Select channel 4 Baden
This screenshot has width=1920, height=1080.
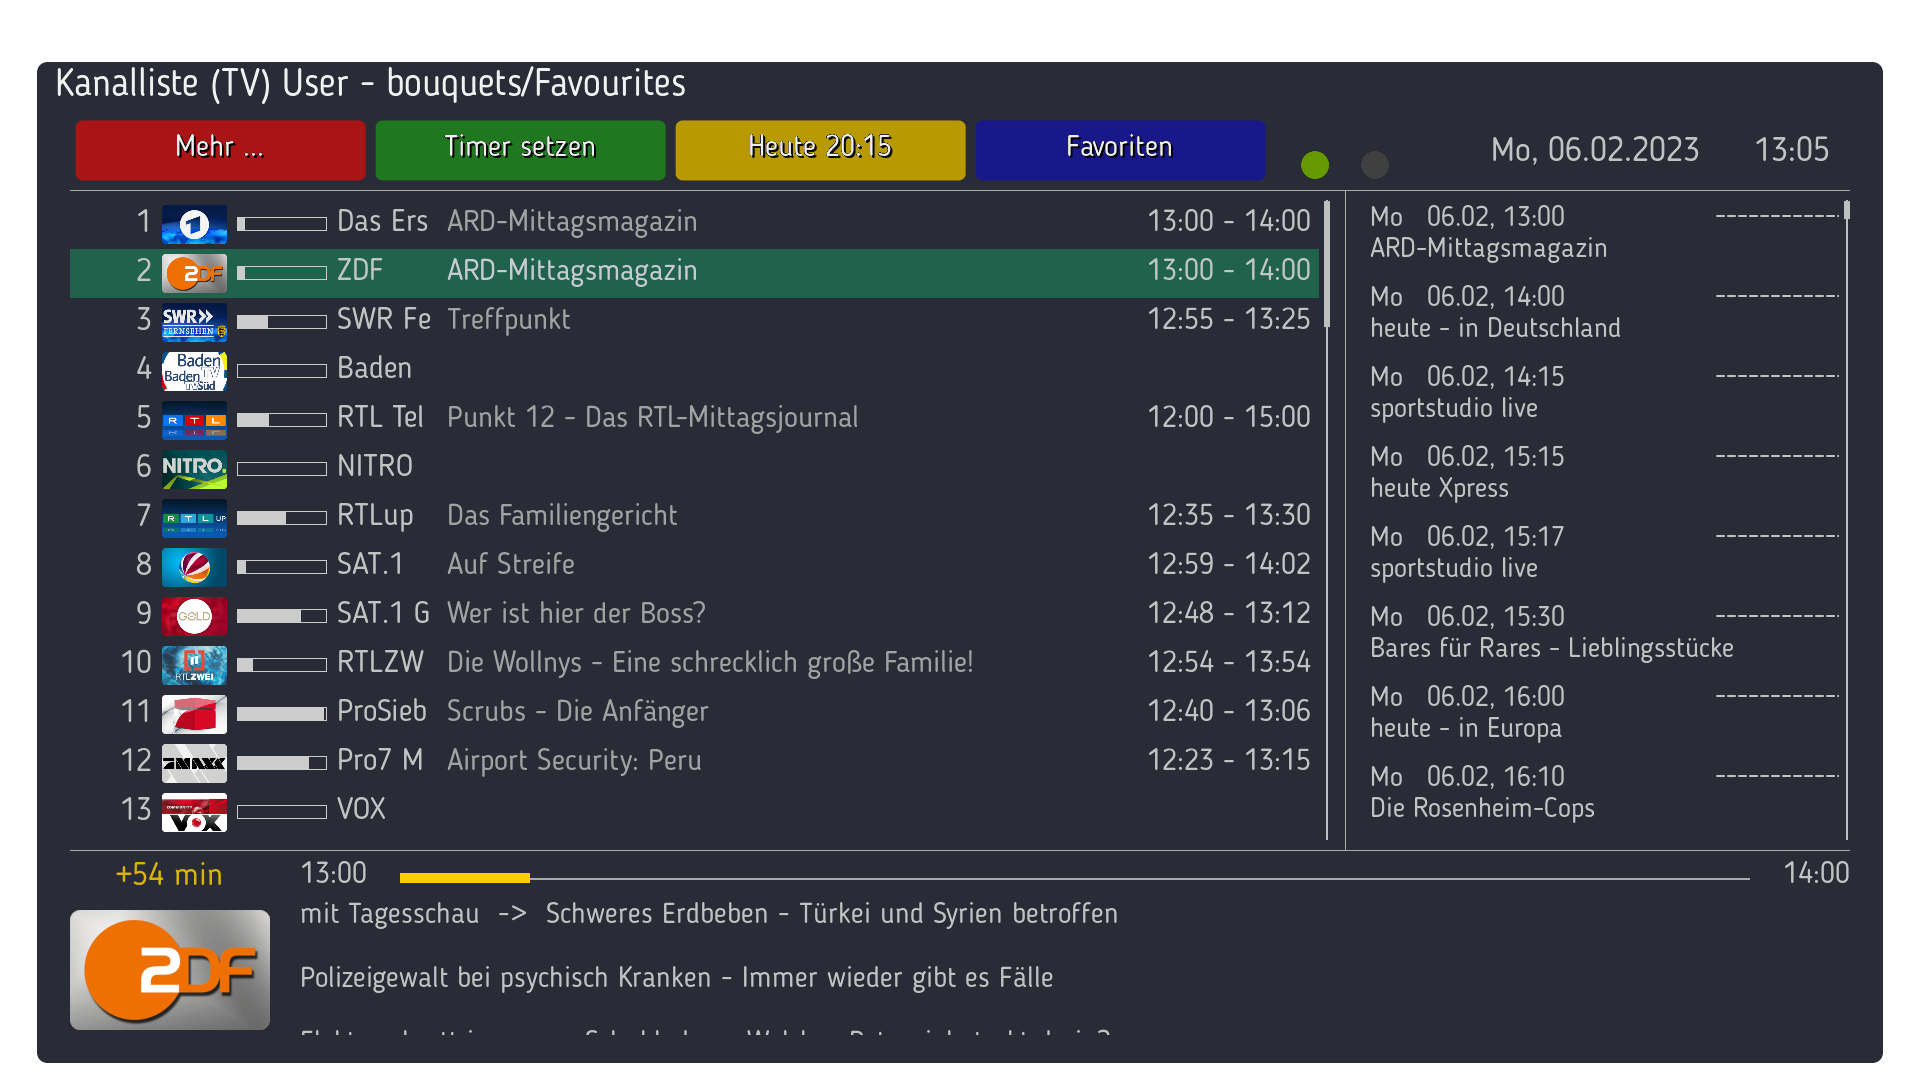(694, 369)
